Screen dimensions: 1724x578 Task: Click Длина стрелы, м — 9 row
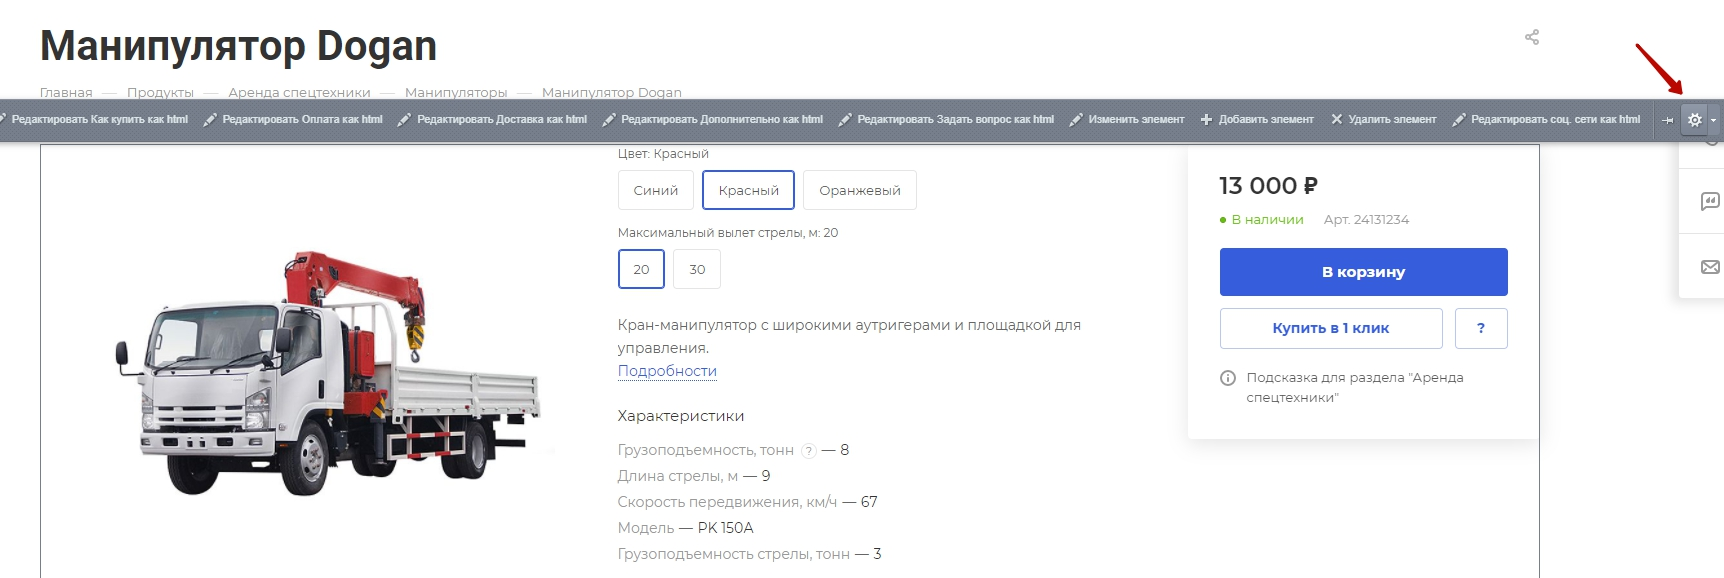694,476
